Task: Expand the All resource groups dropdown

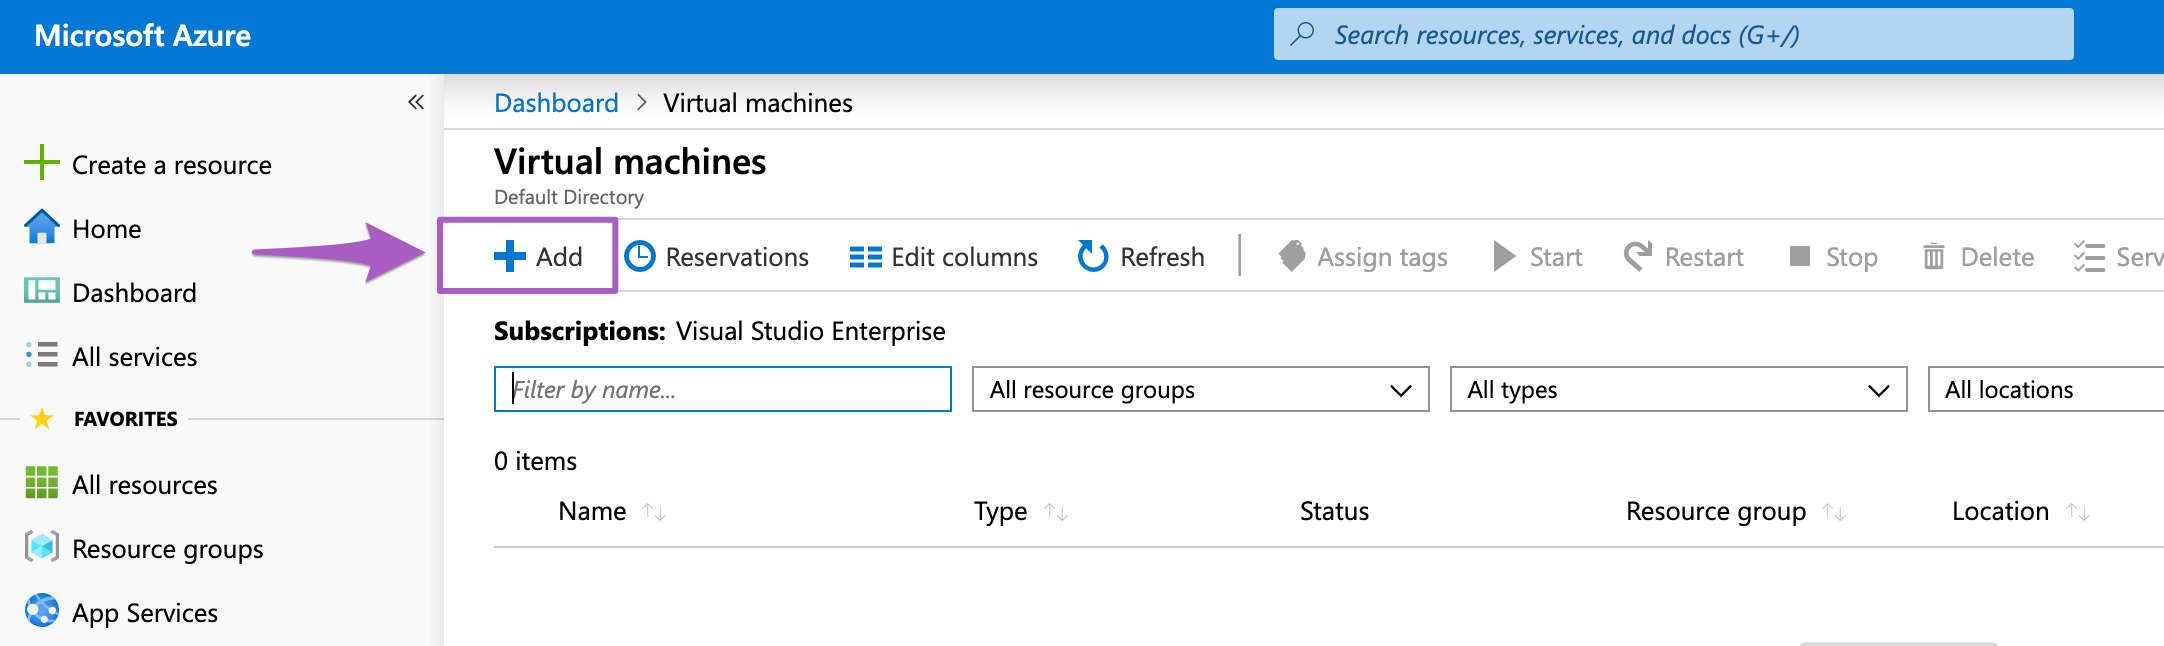Action: point(1200,389)
